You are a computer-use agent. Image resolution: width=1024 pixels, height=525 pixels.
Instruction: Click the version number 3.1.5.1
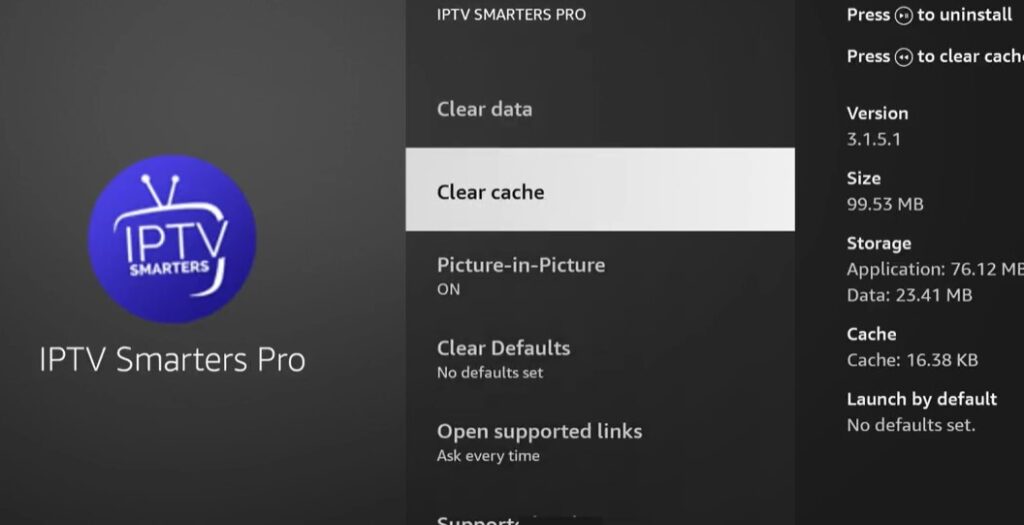click(874, 139)
